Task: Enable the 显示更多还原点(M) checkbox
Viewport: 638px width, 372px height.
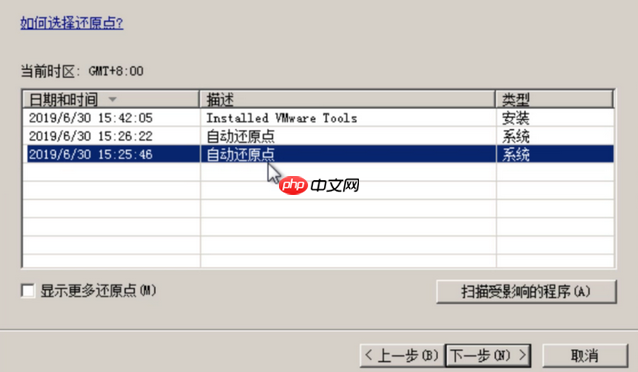Action: tap(28, 291)
